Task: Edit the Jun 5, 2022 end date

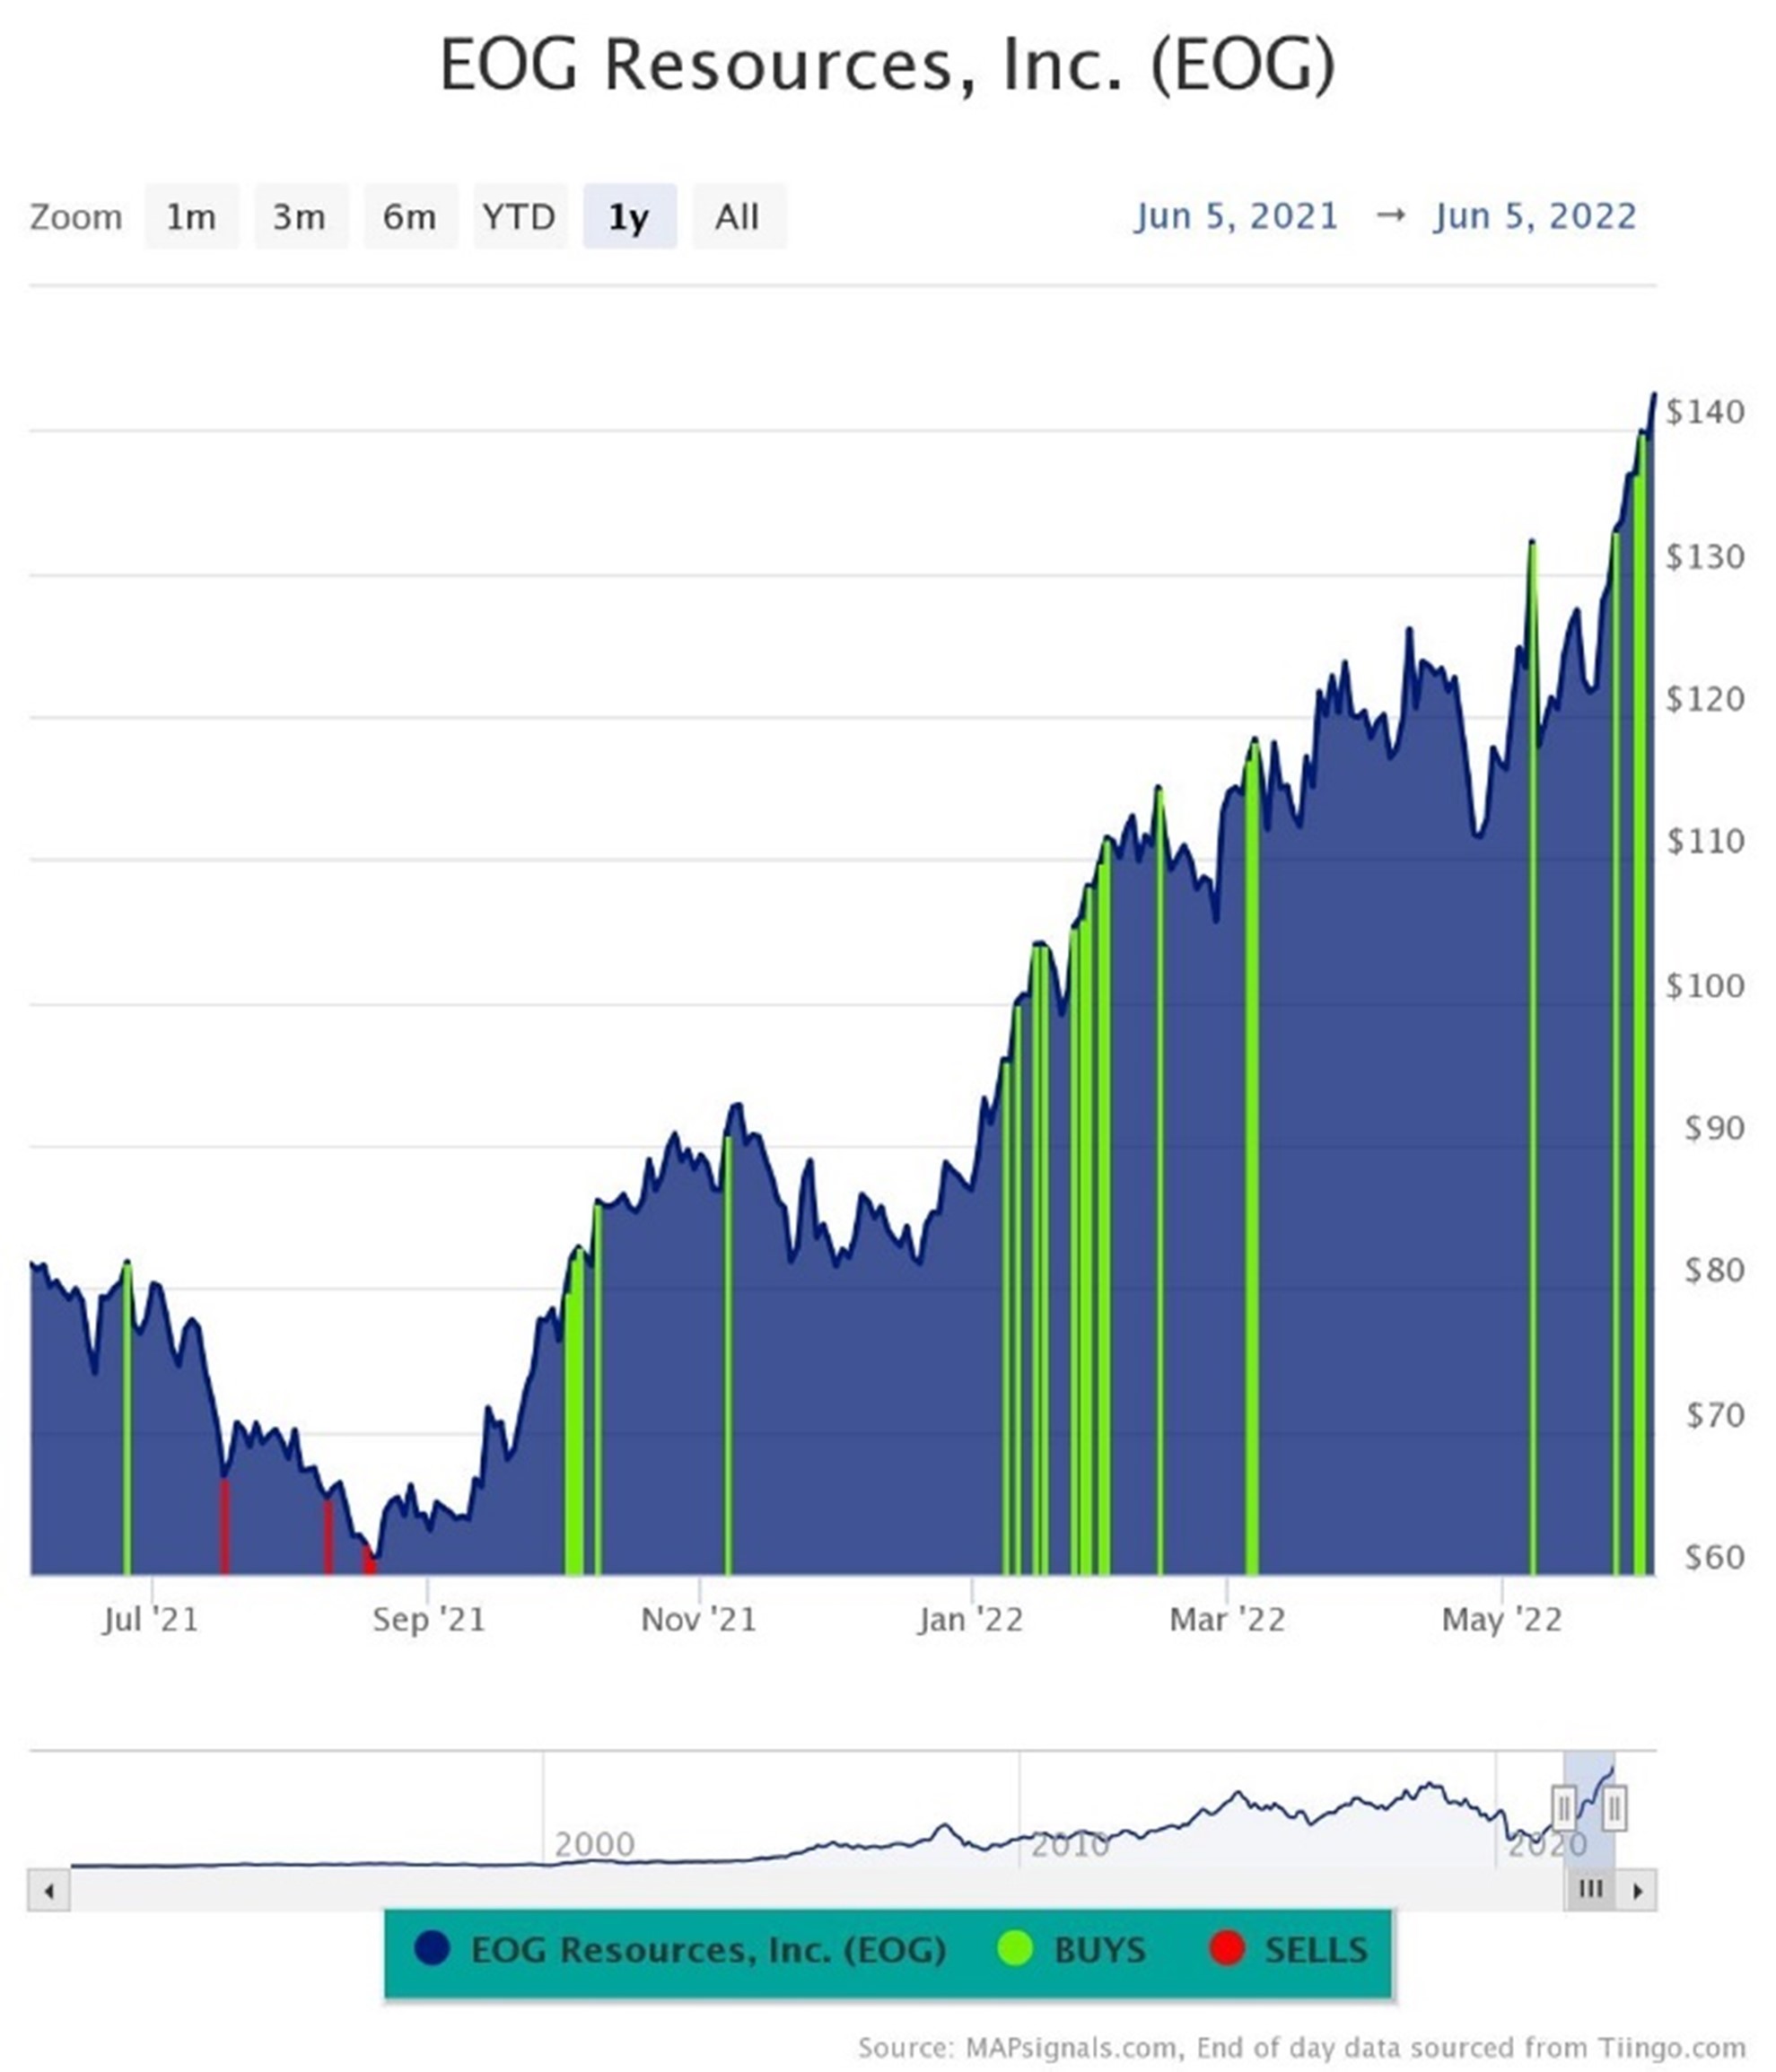Action: (1535, 216)
